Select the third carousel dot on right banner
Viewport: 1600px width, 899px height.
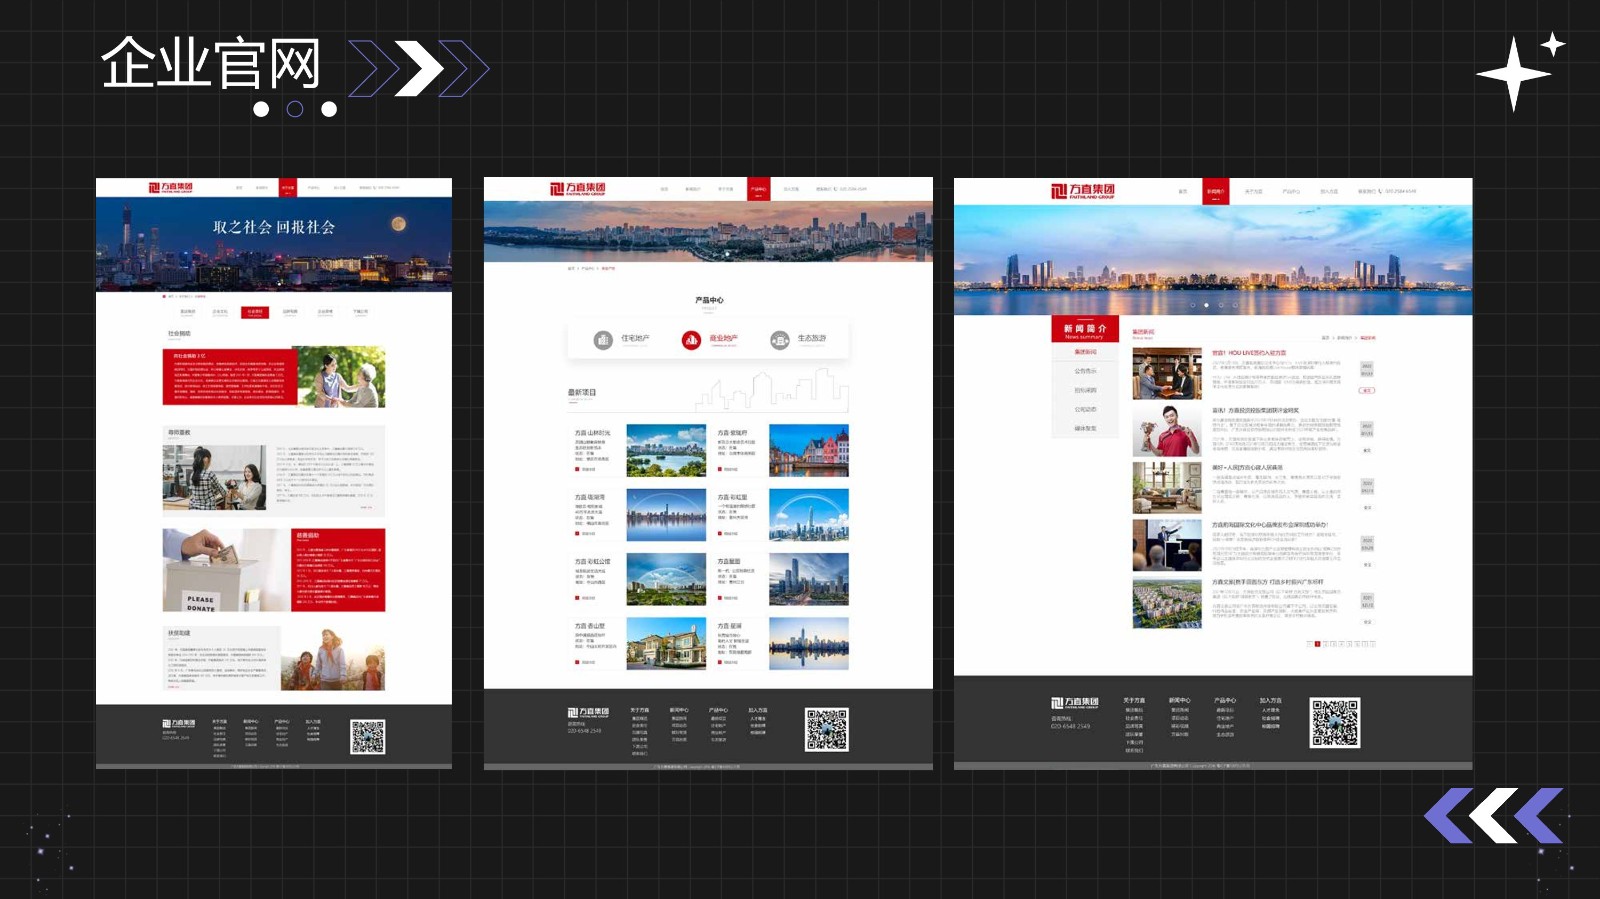tap(1220, 305)
